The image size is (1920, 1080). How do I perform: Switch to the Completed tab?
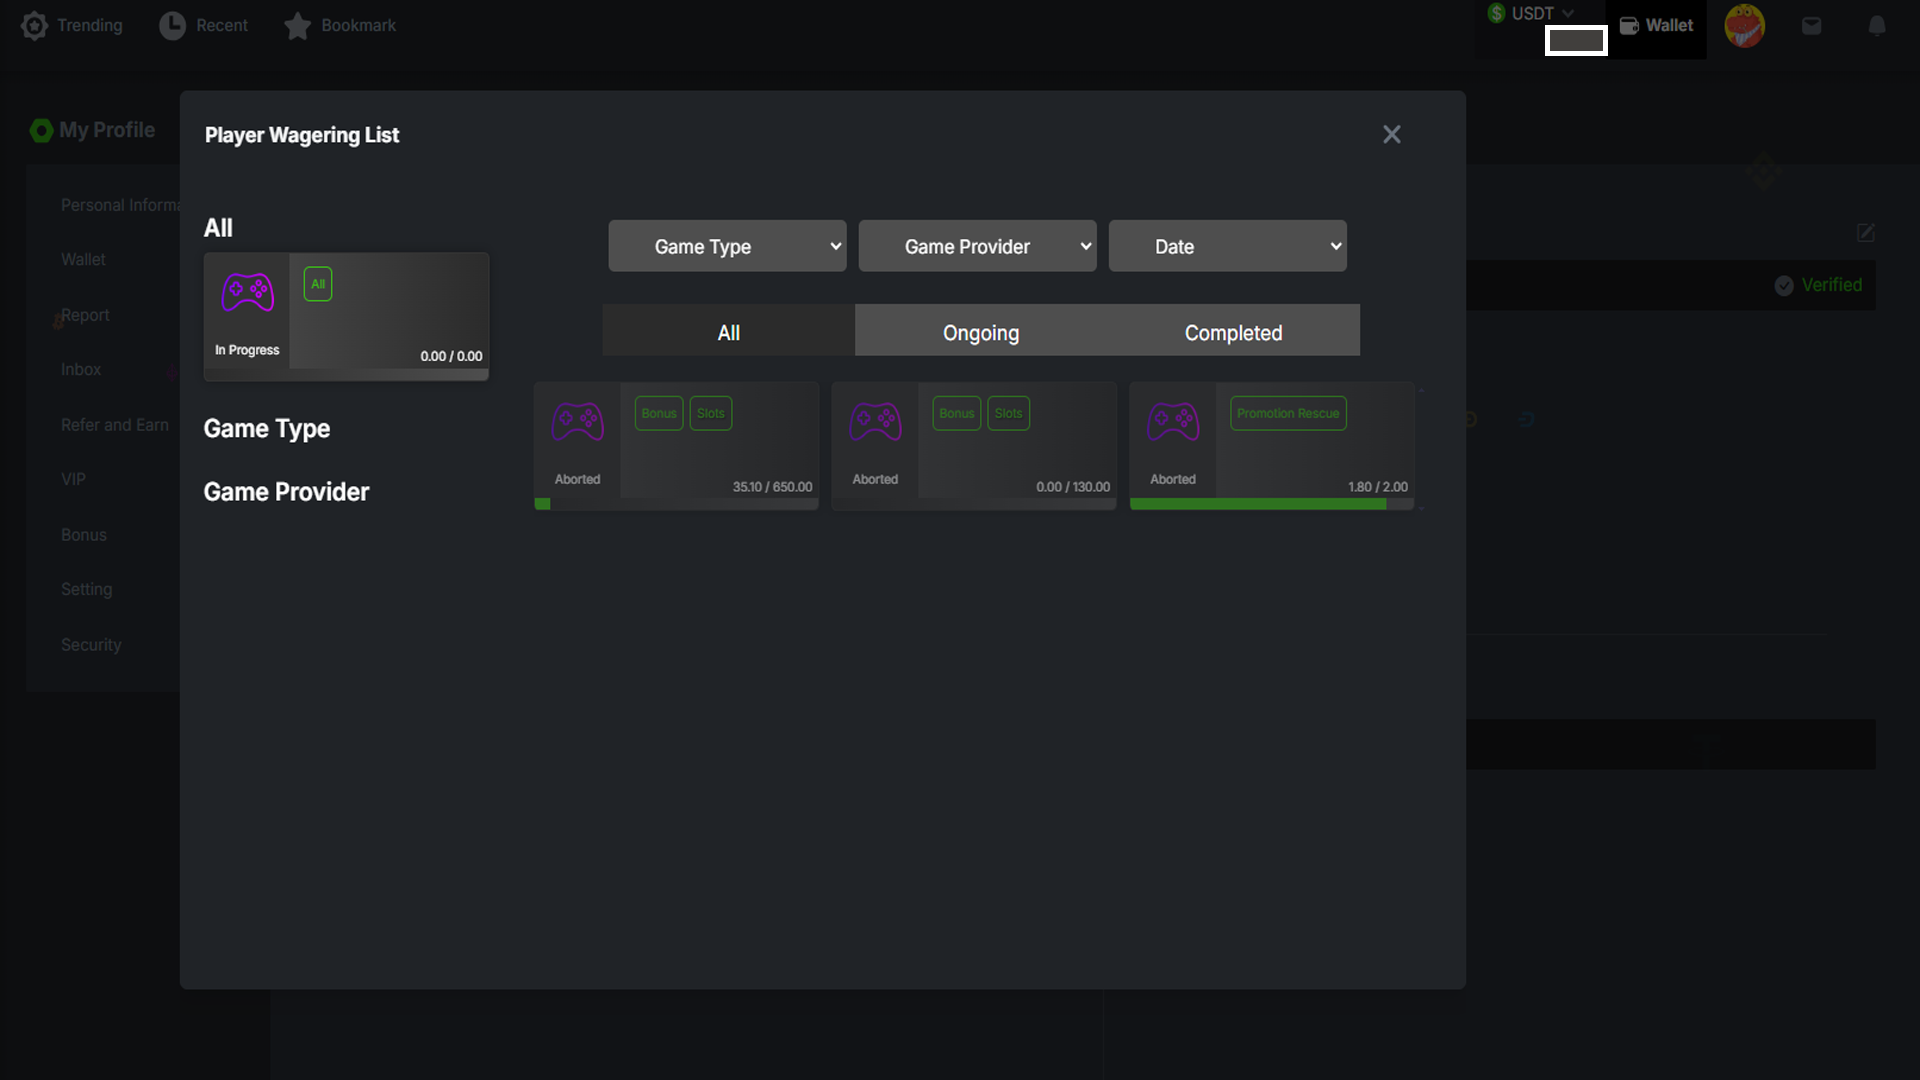tap(1233, 332)
